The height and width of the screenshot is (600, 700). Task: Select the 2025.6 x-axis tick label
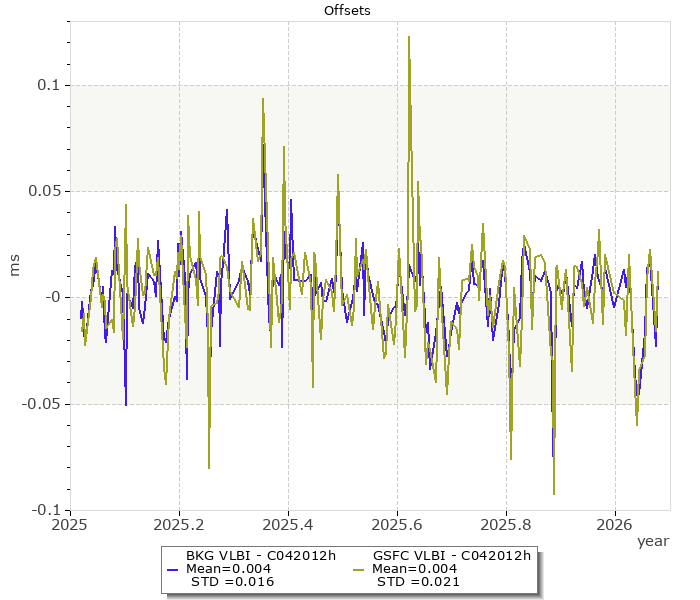click(x=397, y=524)
